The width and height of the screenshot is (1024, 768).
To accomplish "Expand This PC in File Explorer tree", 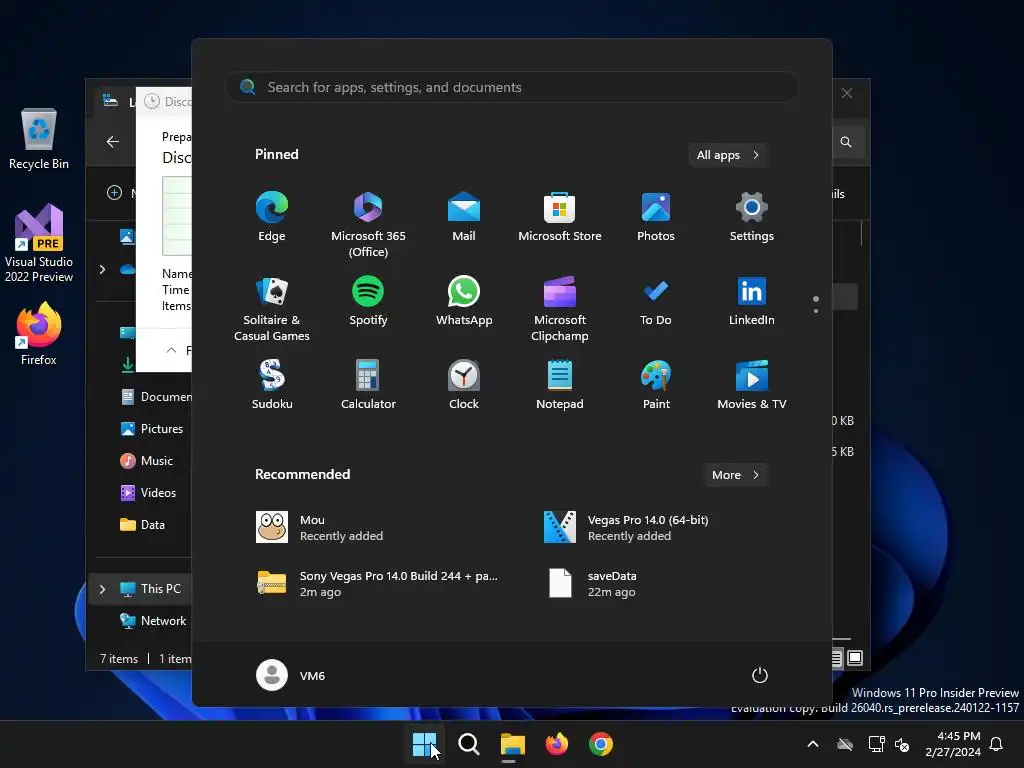I will click(102, 589).
